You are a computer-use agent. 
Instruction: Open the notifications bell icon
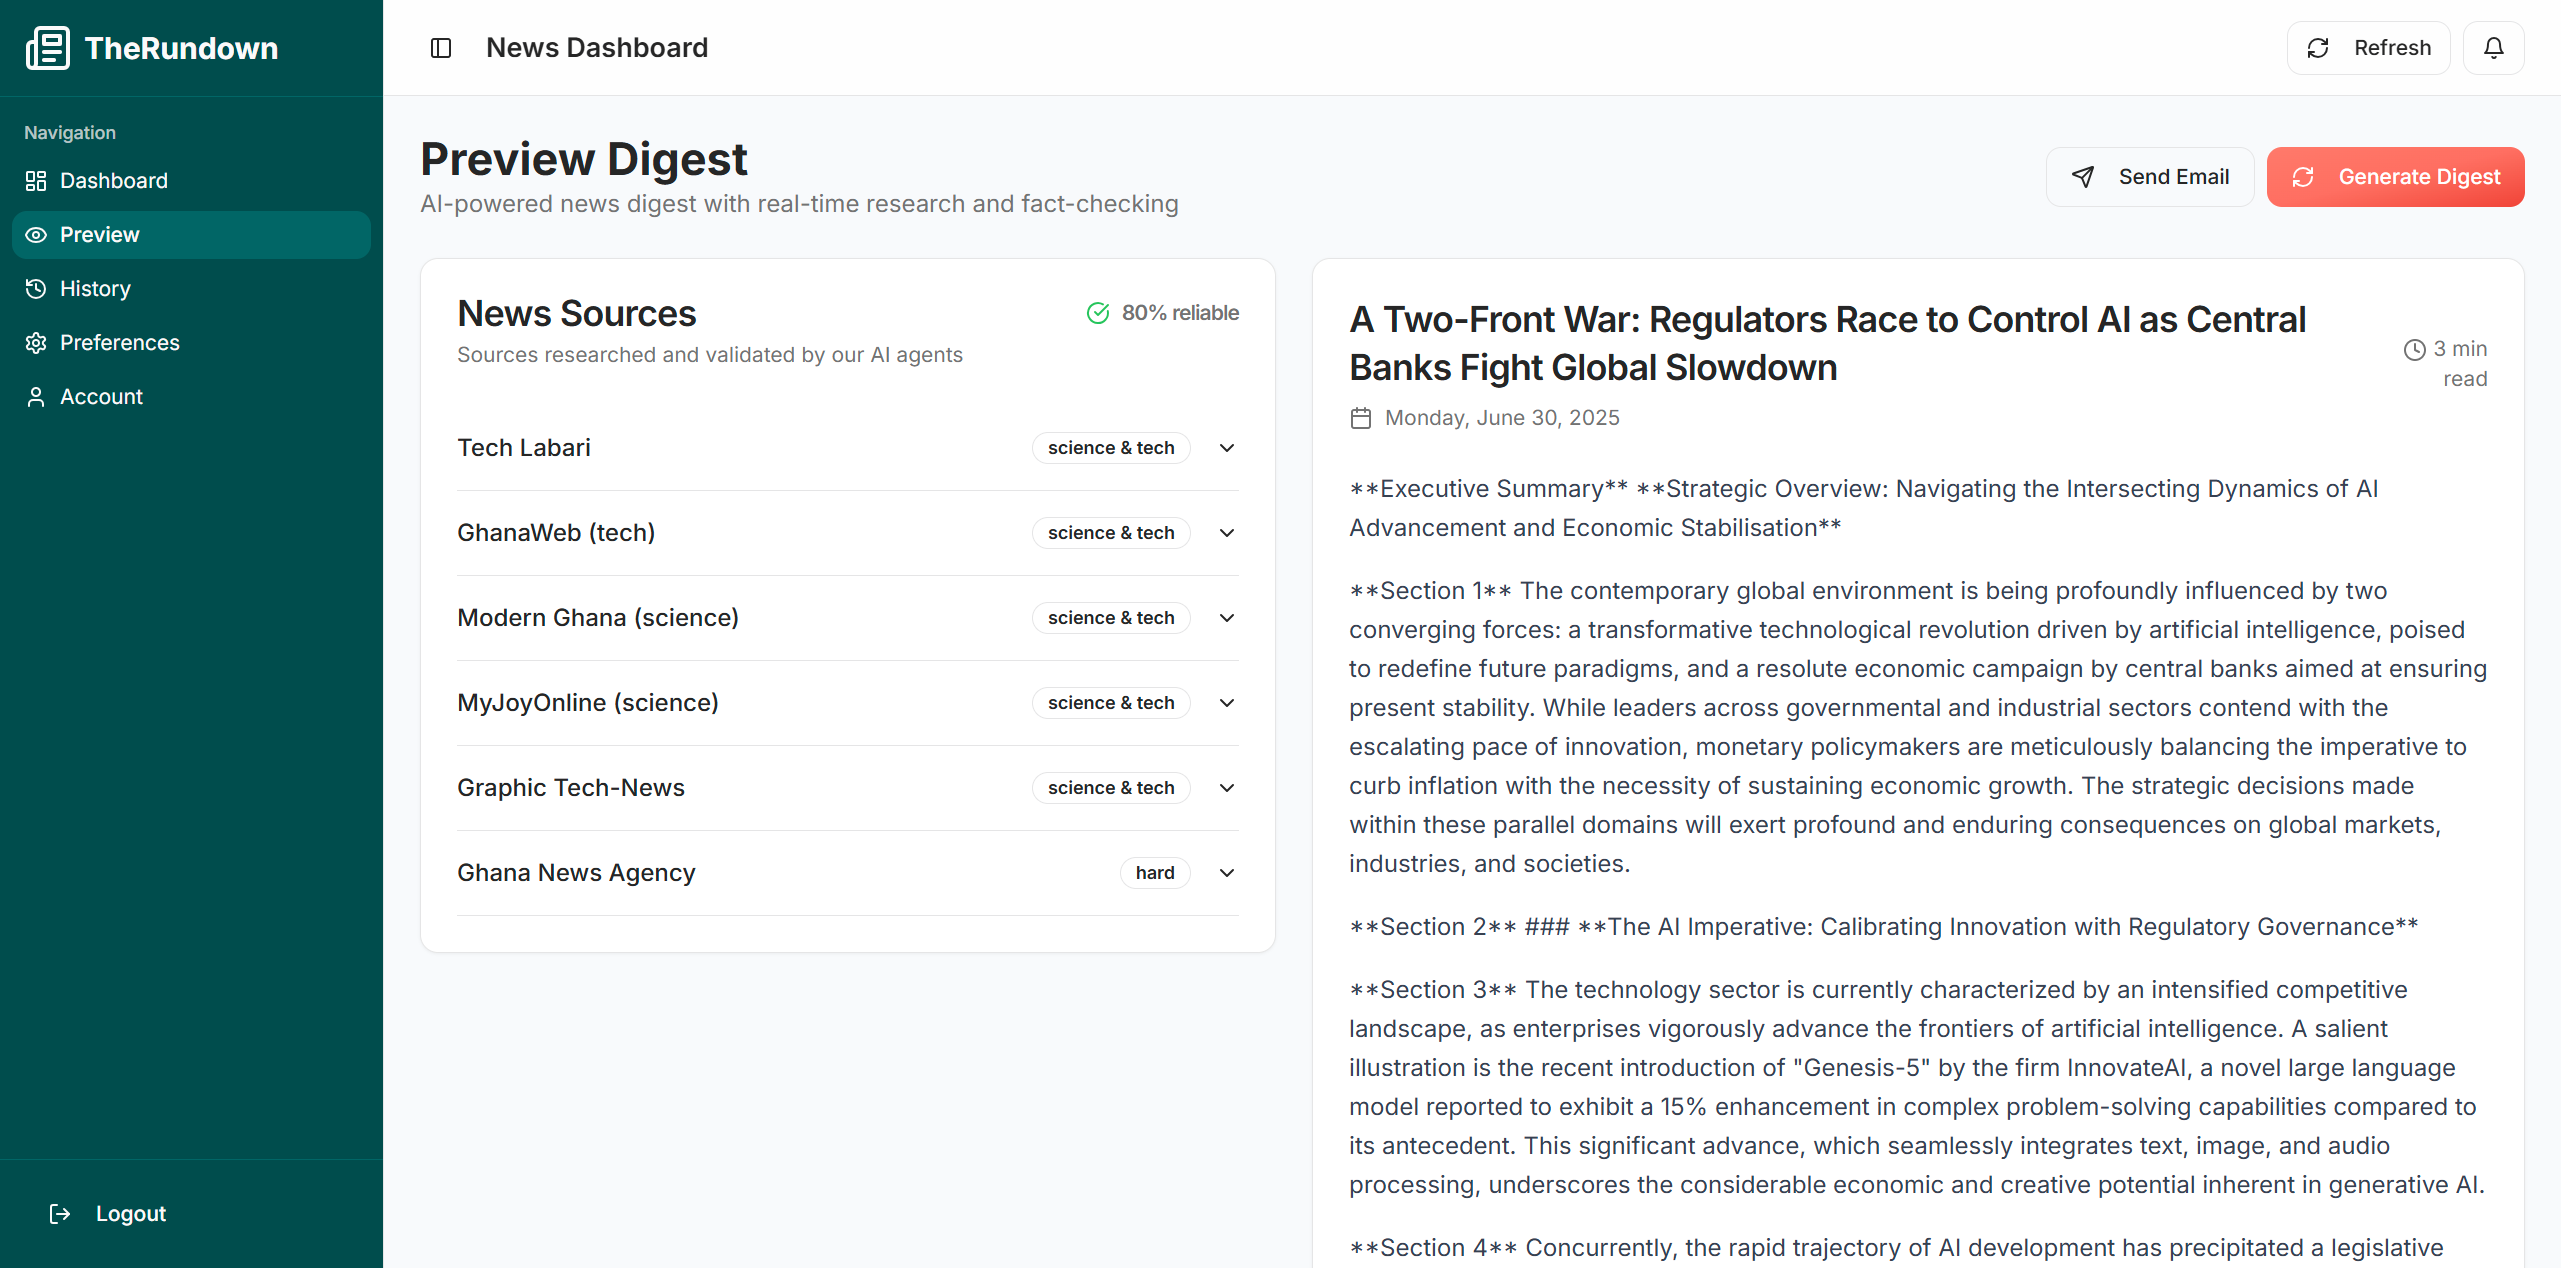pos(2493,48)
